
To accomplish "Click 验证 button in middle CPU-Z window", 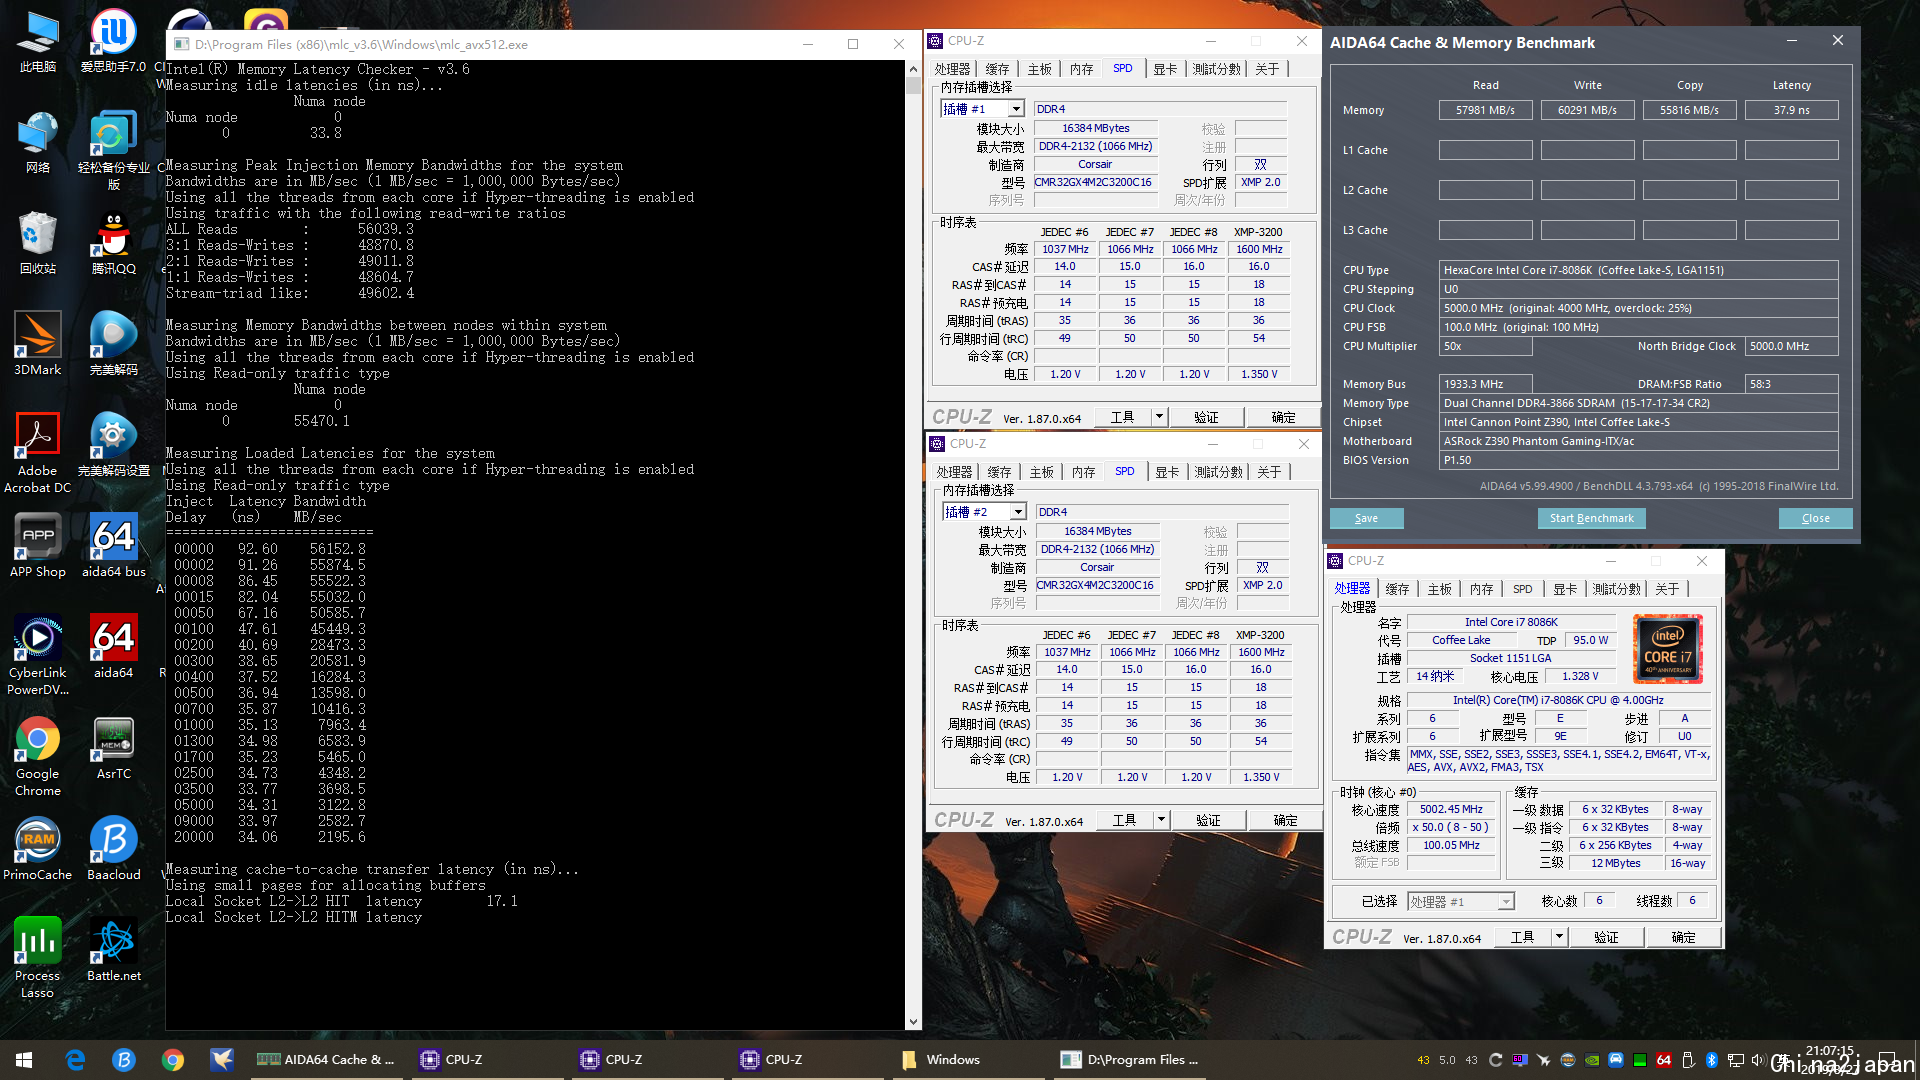I will click(1208, 820).
